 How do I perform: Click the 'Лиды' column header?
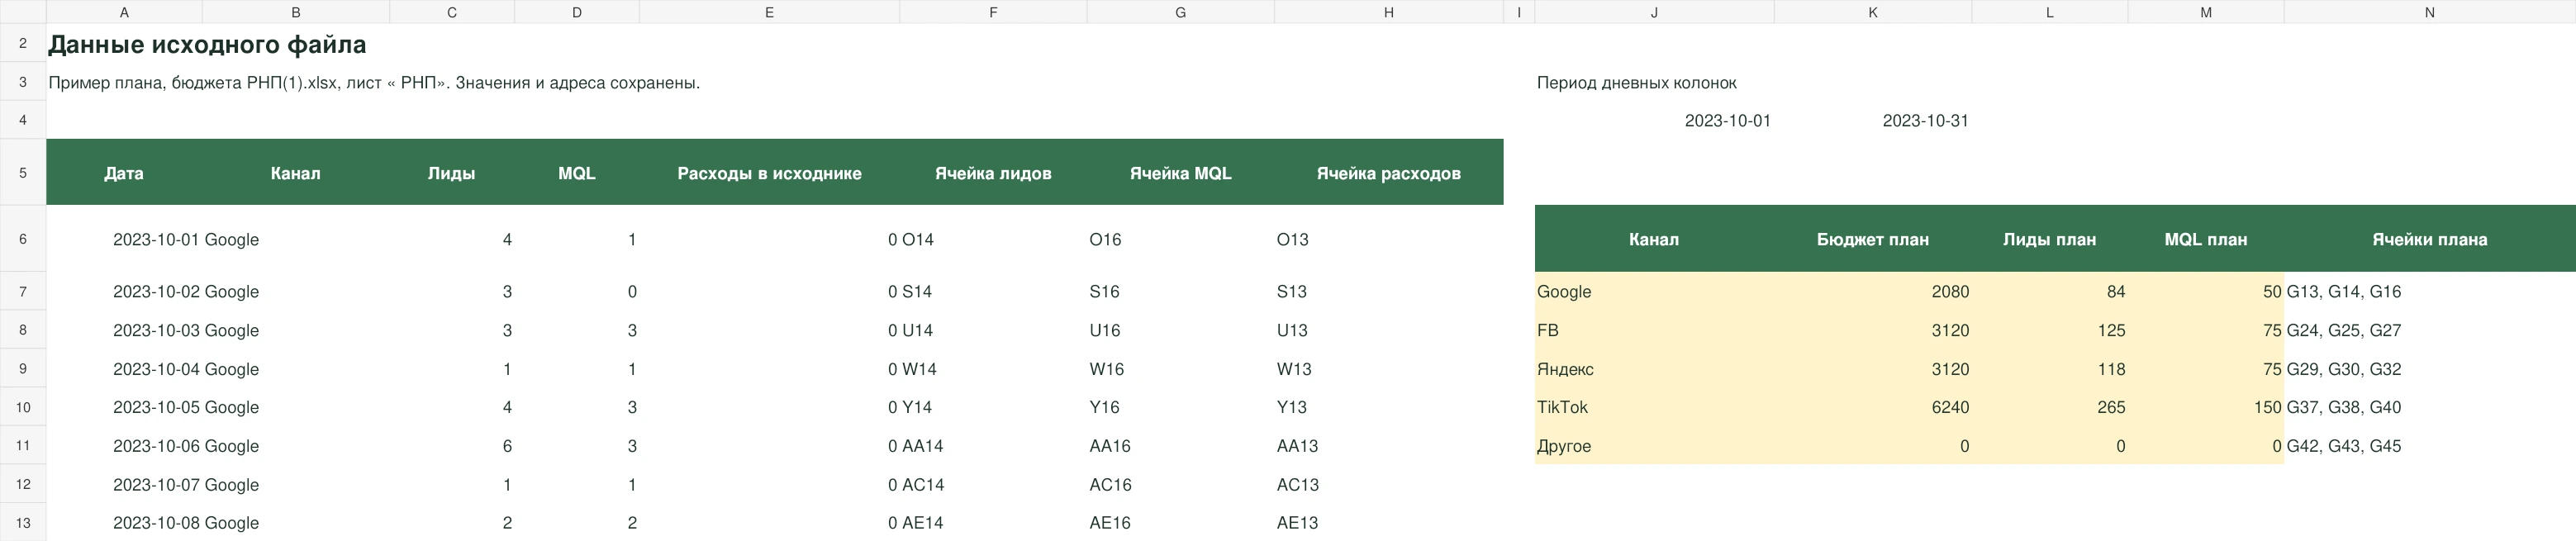coord(451,173)
